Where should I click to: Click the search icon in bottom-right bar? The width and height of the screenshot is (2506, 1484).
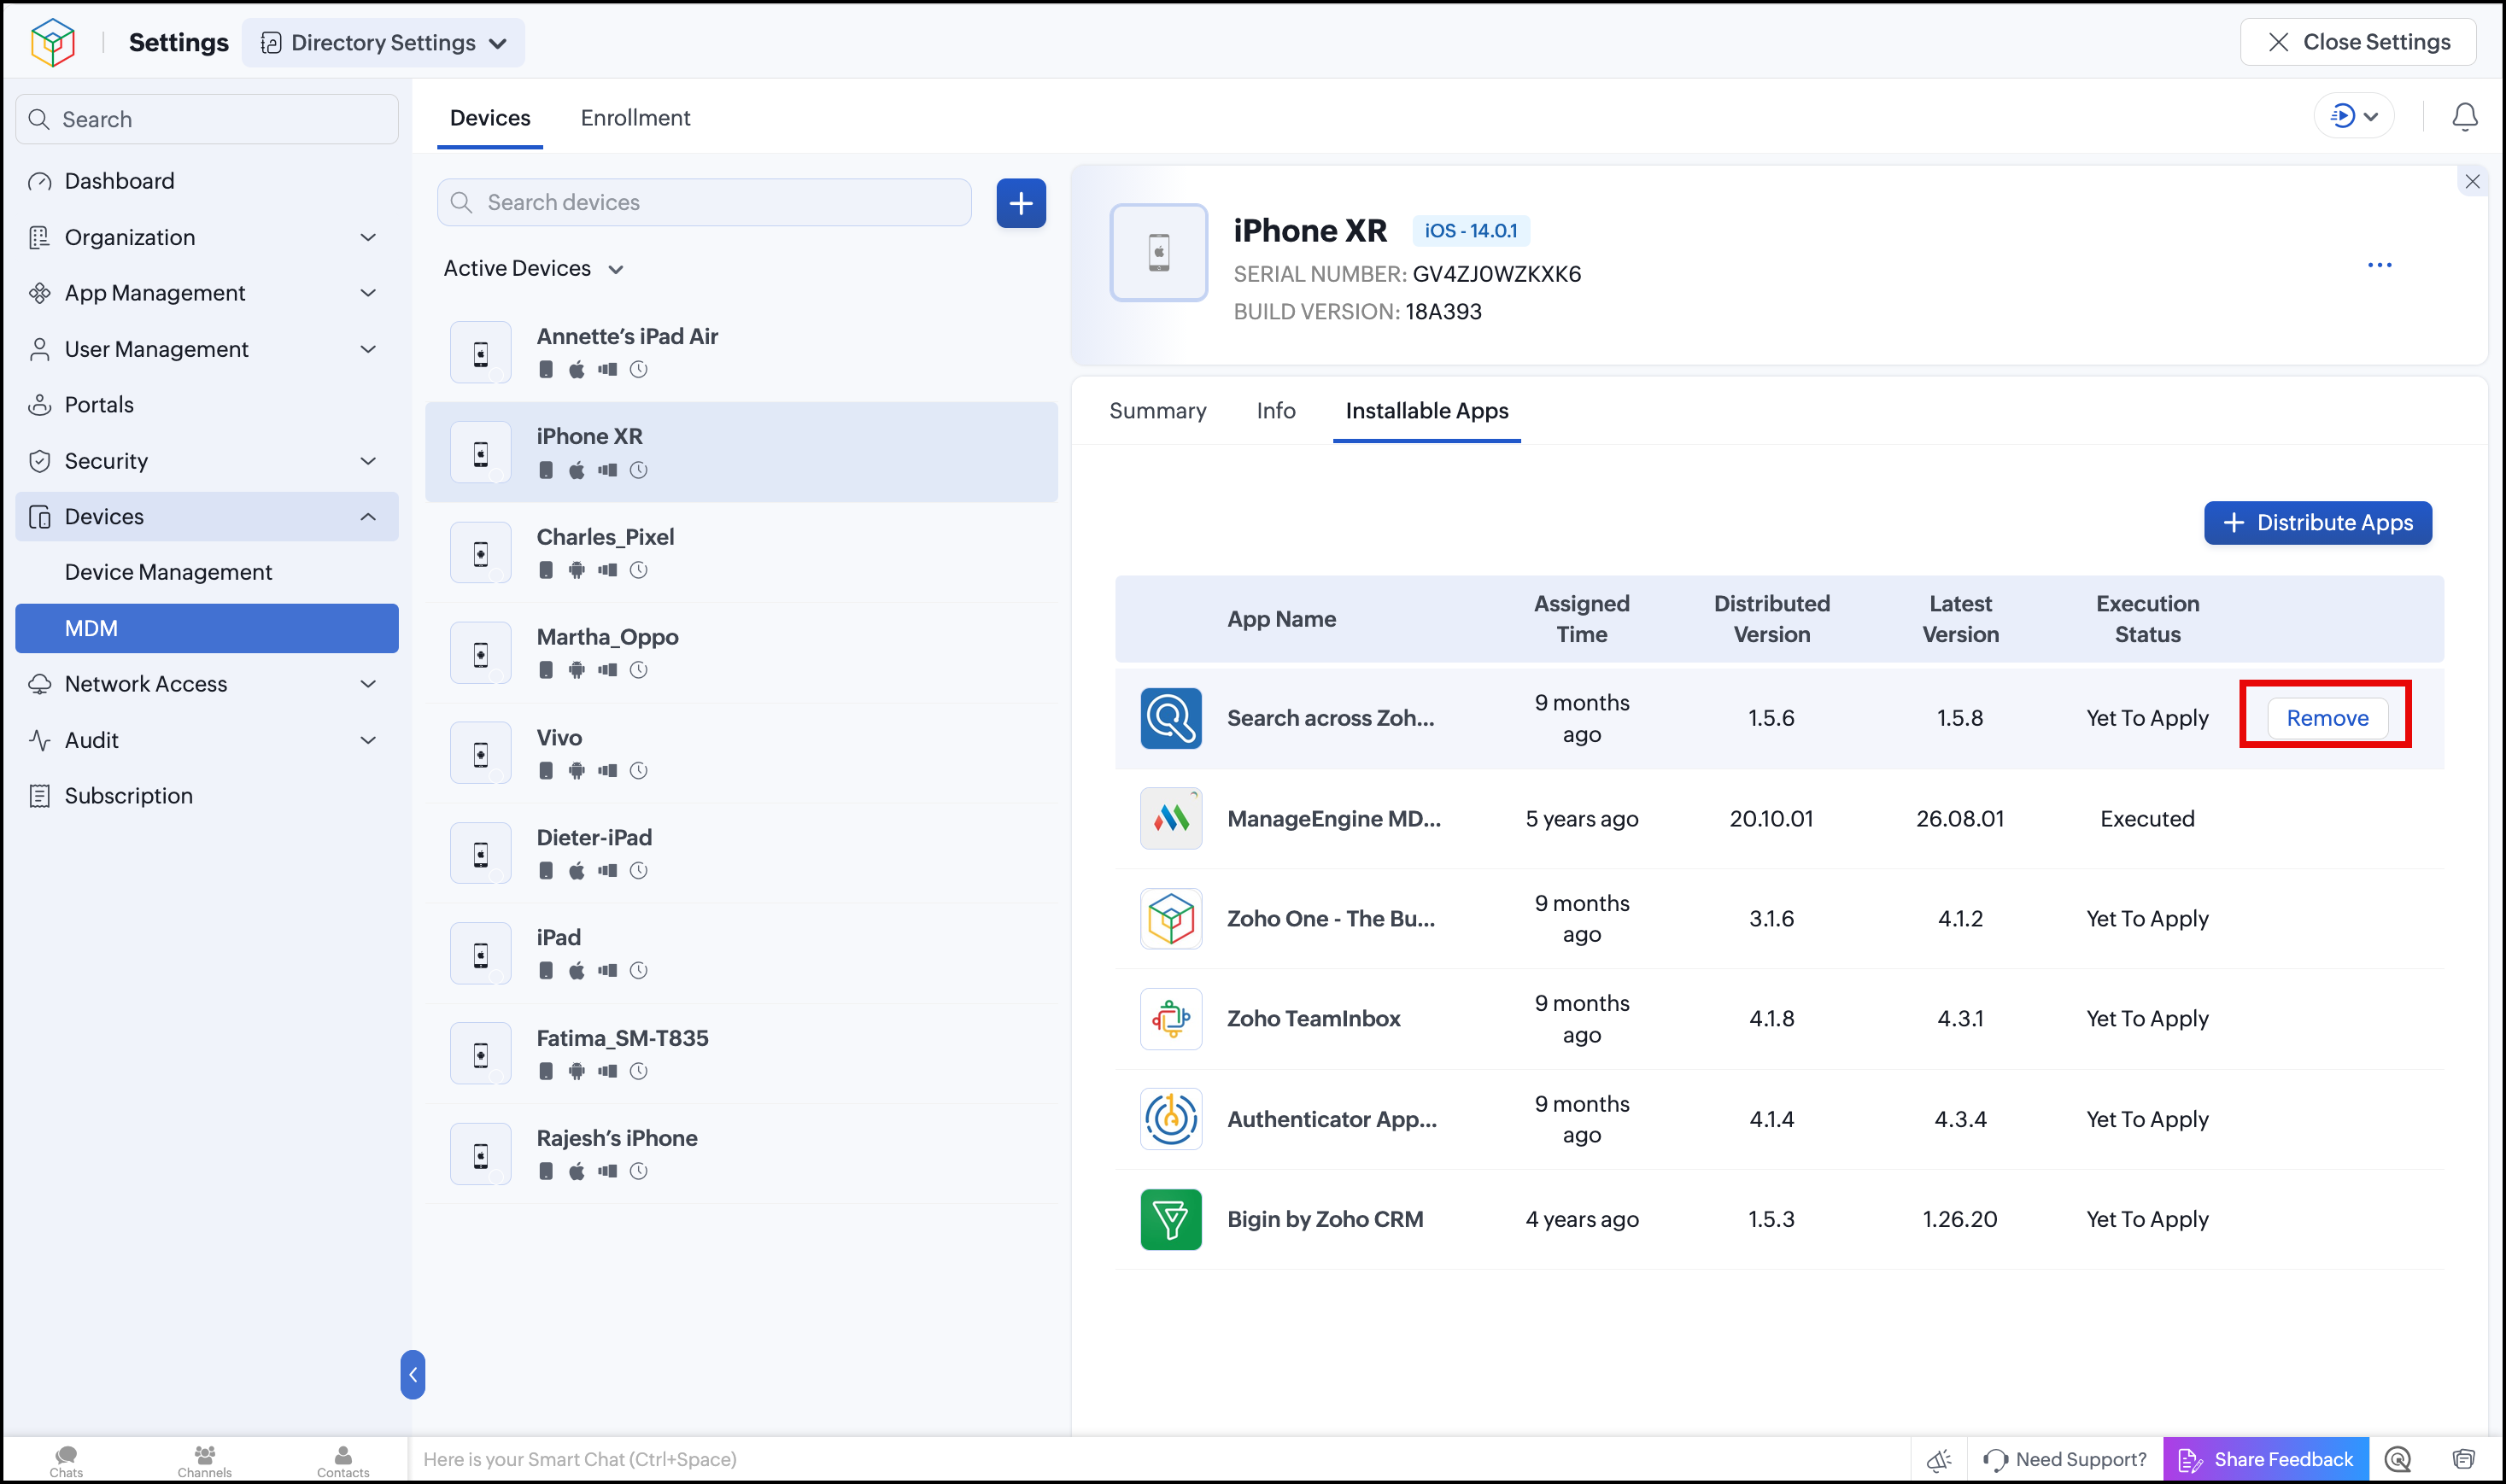tap(2398, 1460)
